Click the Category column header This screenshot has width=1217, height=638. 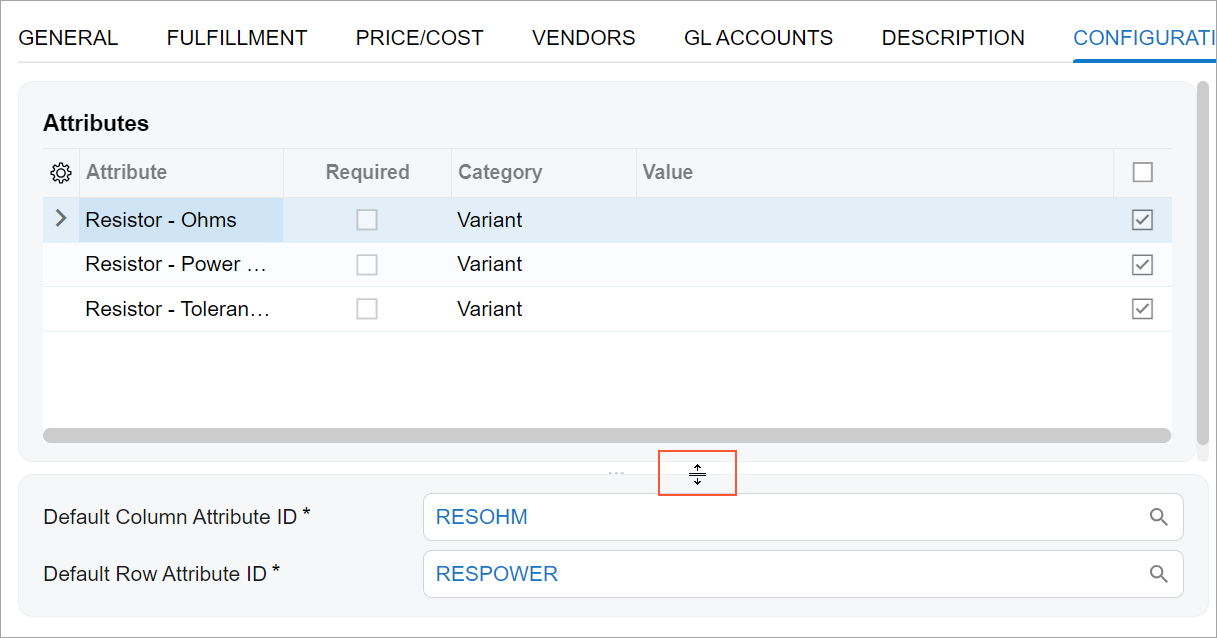tap(500, 172)
